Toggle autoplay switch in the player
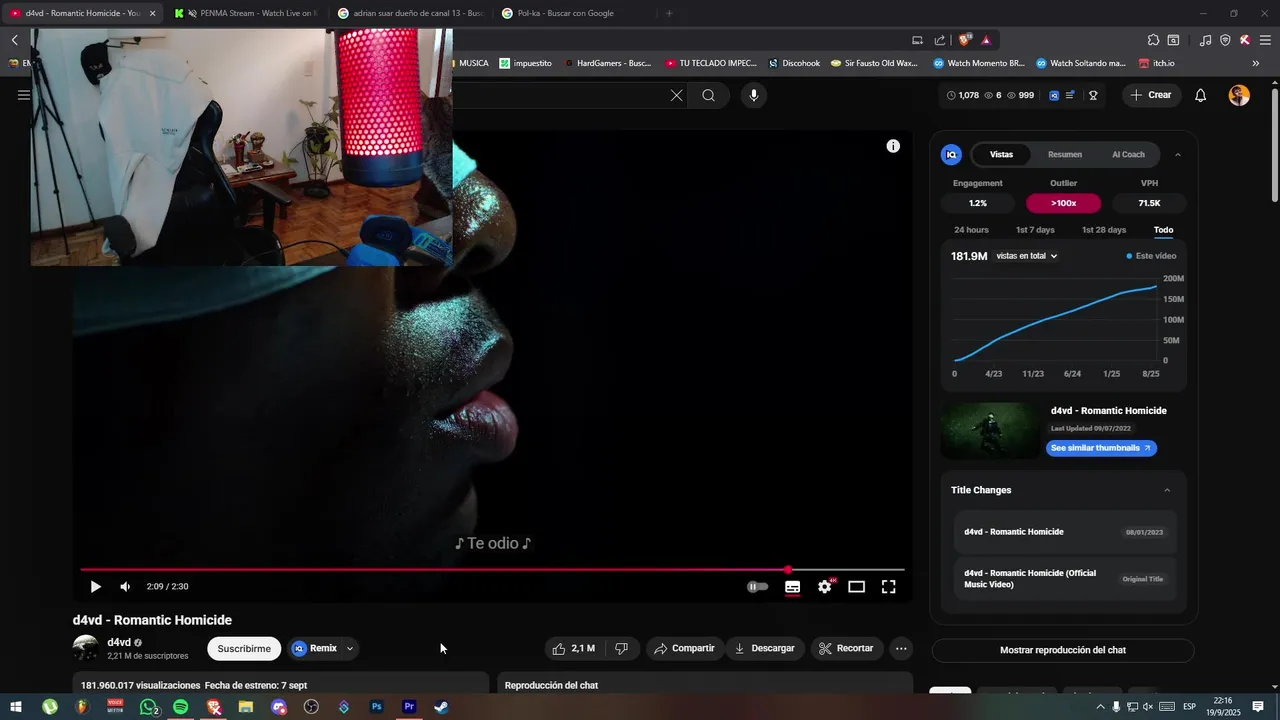1280x720 pixels. [x=758, y=587]
